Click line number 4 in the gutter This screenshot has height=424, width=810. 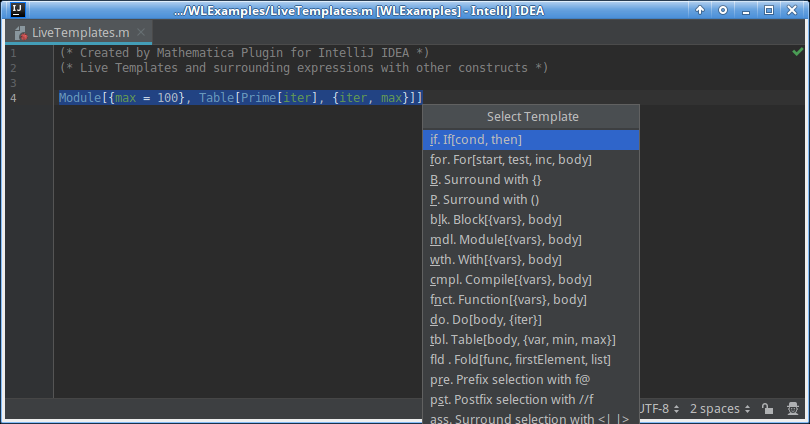pyautogui.click(x=13, y=98)
